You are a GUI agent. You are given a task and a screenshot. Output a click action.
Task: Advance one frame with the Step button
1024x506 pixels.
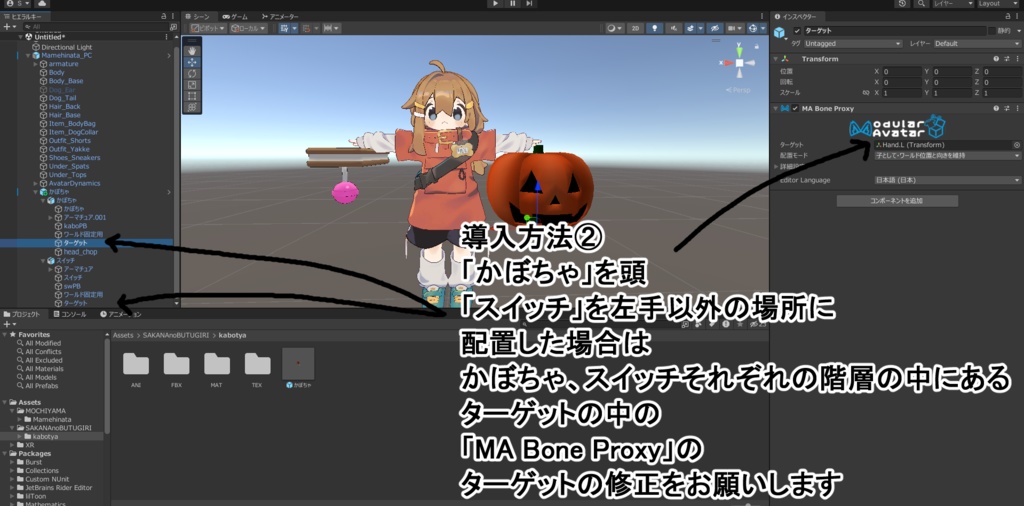[528, 4]
